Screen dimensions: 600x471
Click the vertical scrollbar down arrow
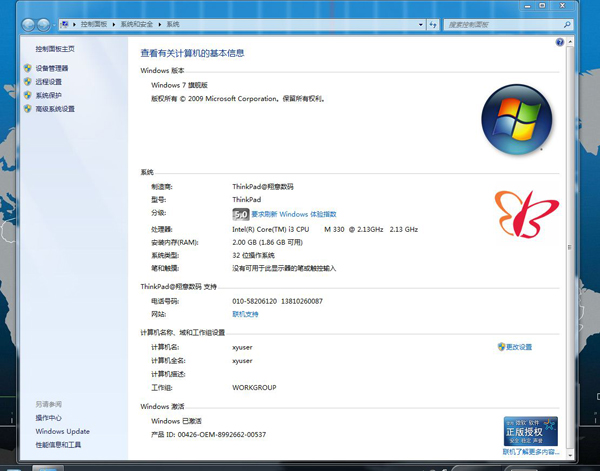pos(570,455)
